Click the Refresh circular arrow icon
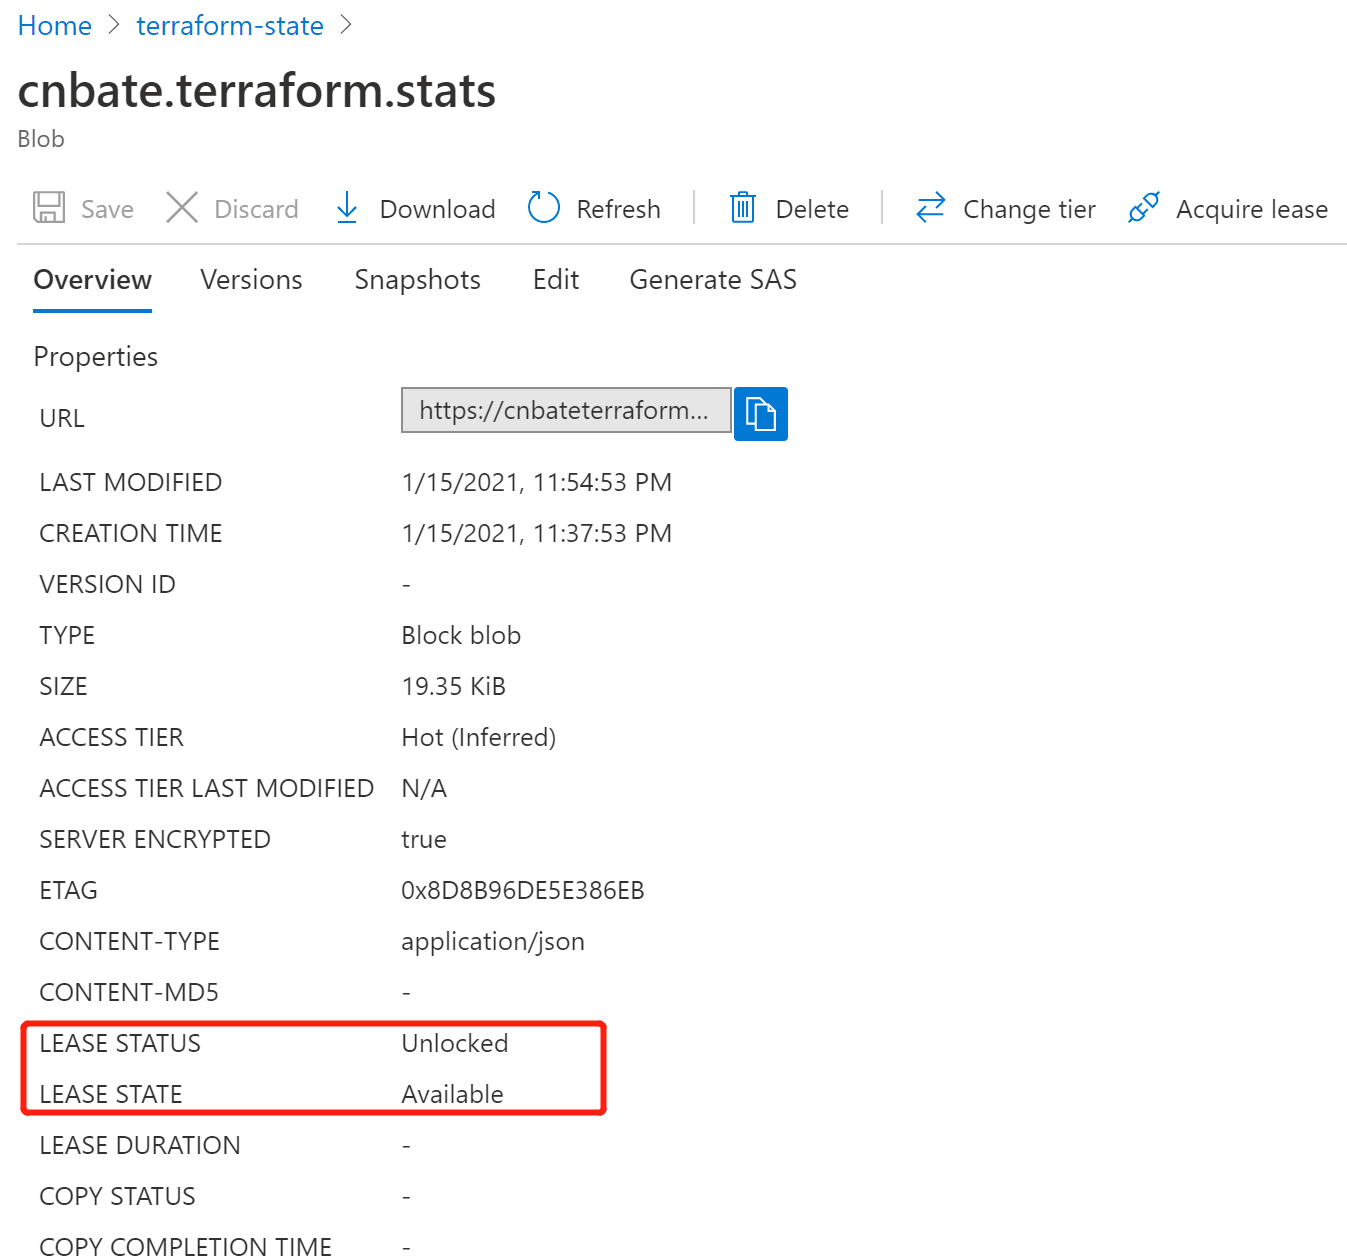This screenshot has height=1257, width=1347. tap(544, 208)
